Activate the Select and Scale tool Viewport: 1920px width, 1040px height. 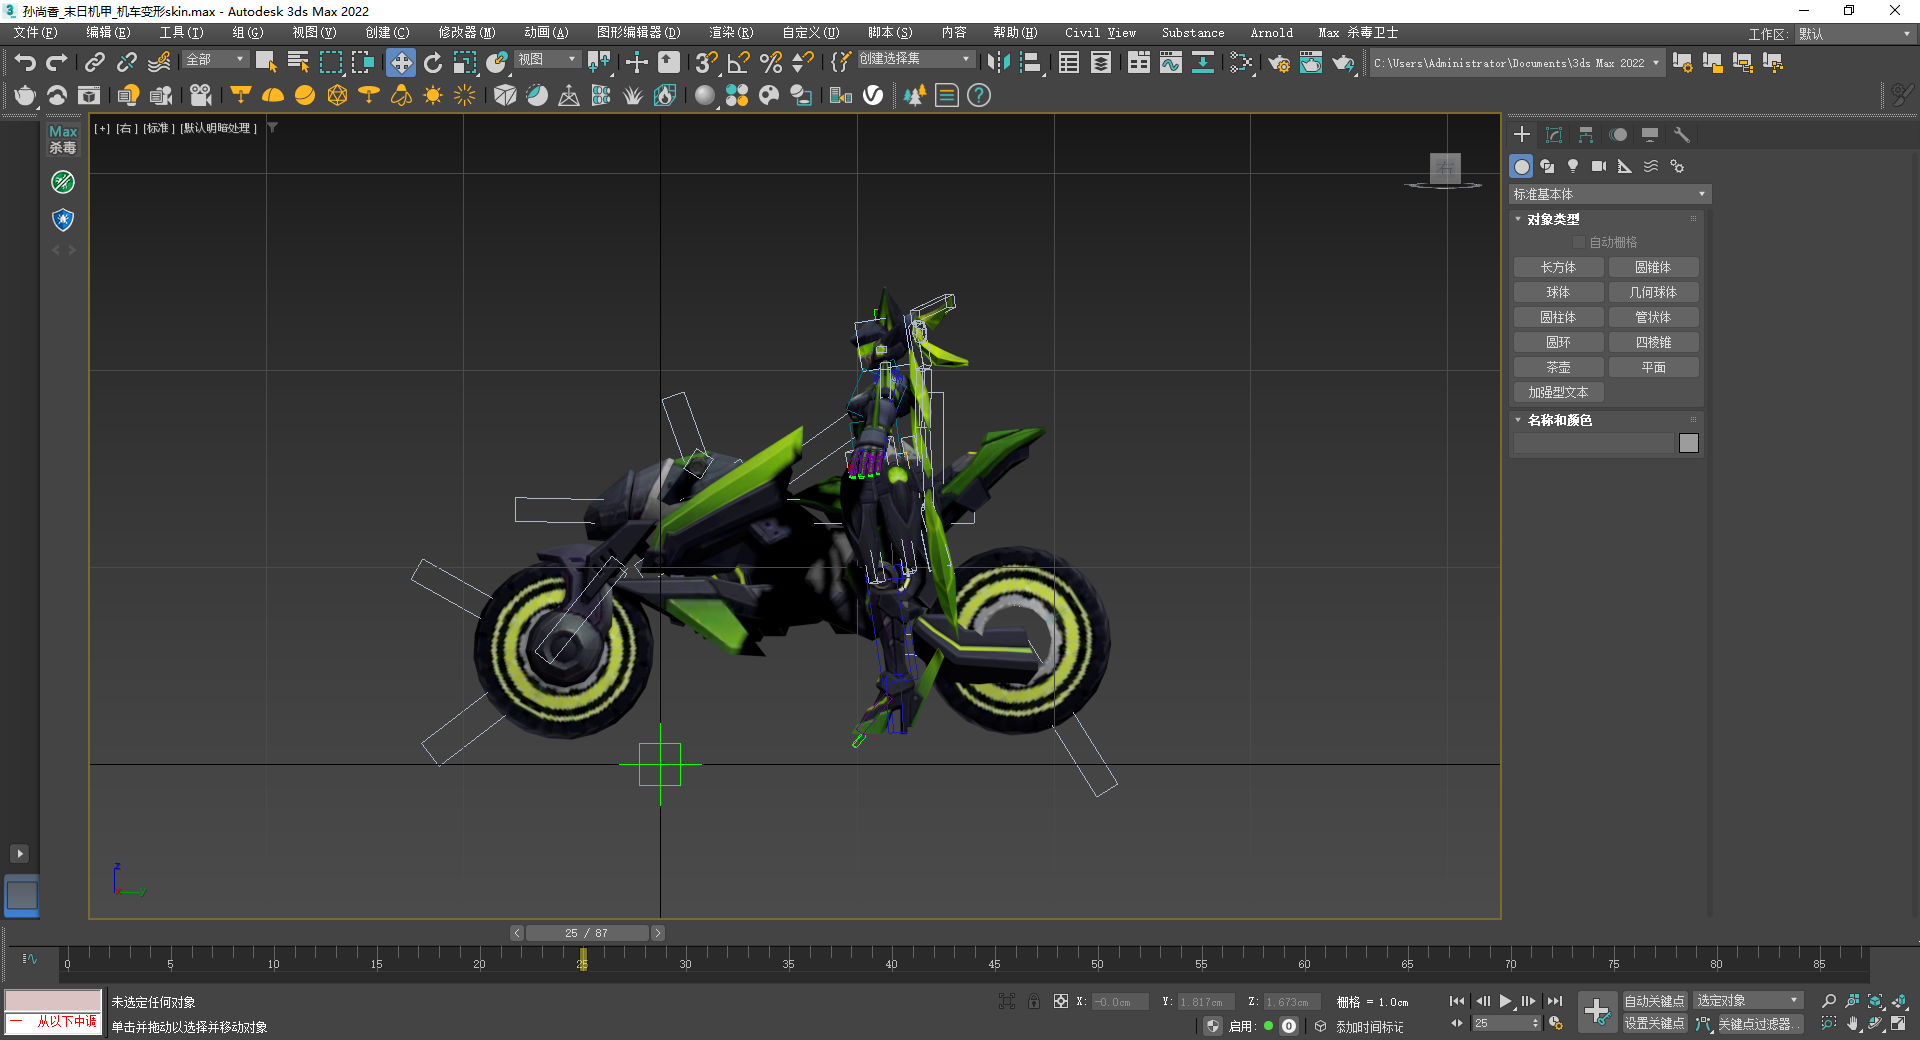[465, 63]
